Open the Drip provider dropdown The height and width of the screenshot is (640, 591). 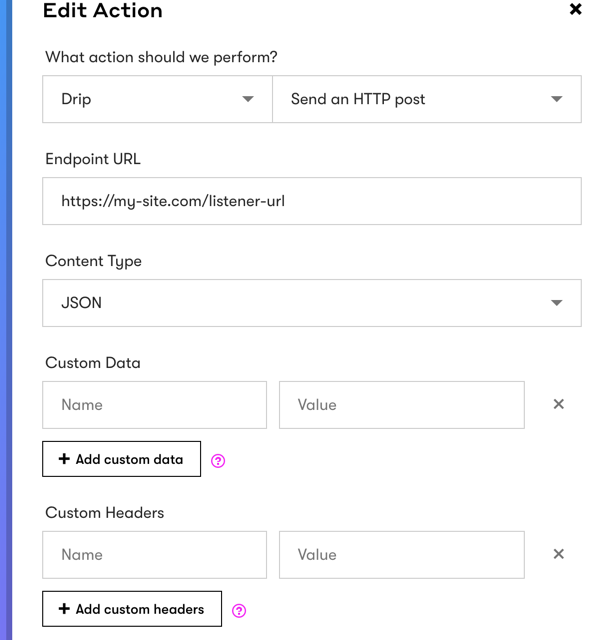click(x=157, y=99)
